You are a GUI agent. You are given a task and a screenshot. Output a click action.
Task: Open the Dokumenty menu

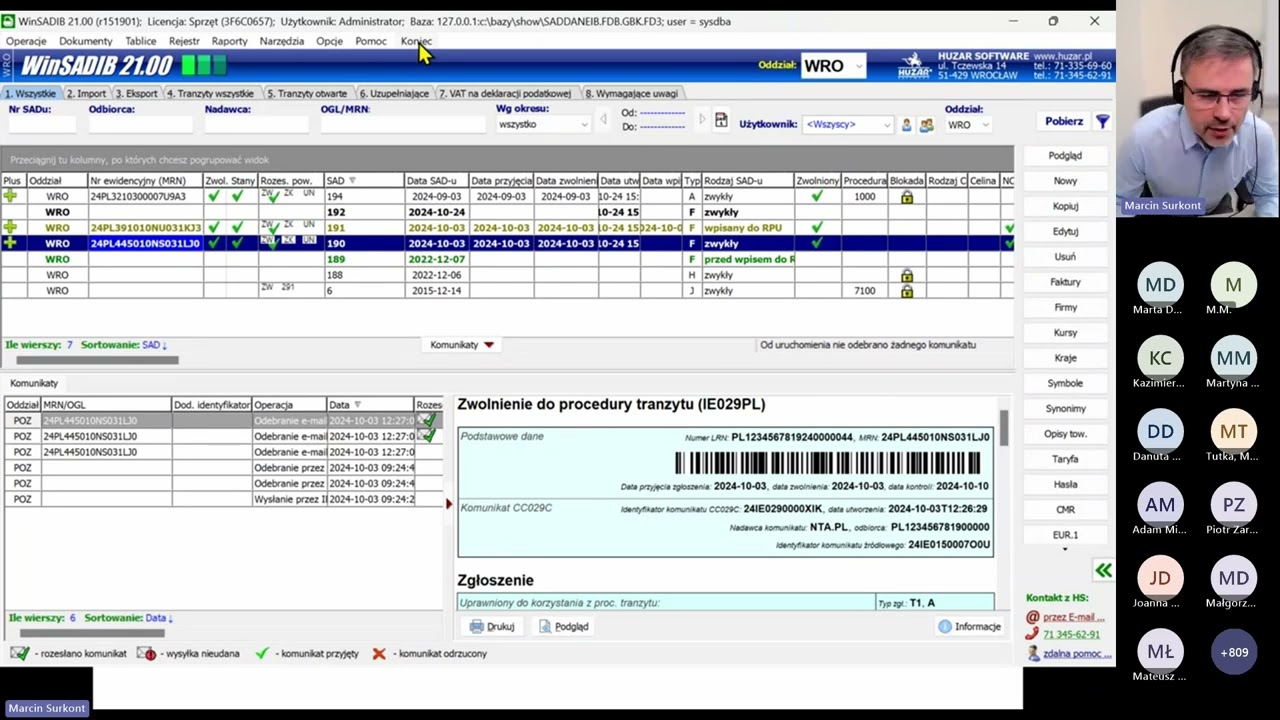pyautogui.click(x=85, y=41)
